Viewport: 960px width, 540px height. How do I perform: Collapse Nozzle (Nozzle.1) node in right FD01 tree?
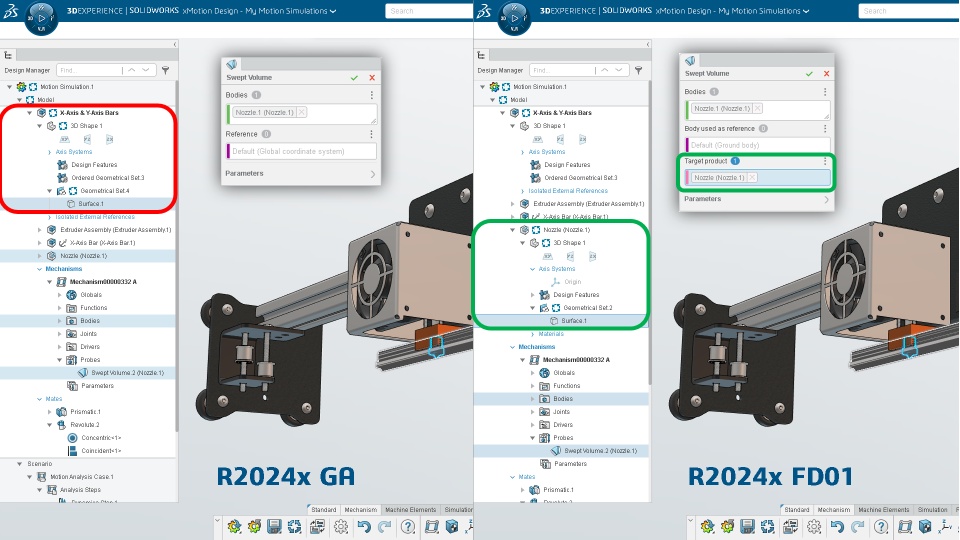click(x=512, y=230)
